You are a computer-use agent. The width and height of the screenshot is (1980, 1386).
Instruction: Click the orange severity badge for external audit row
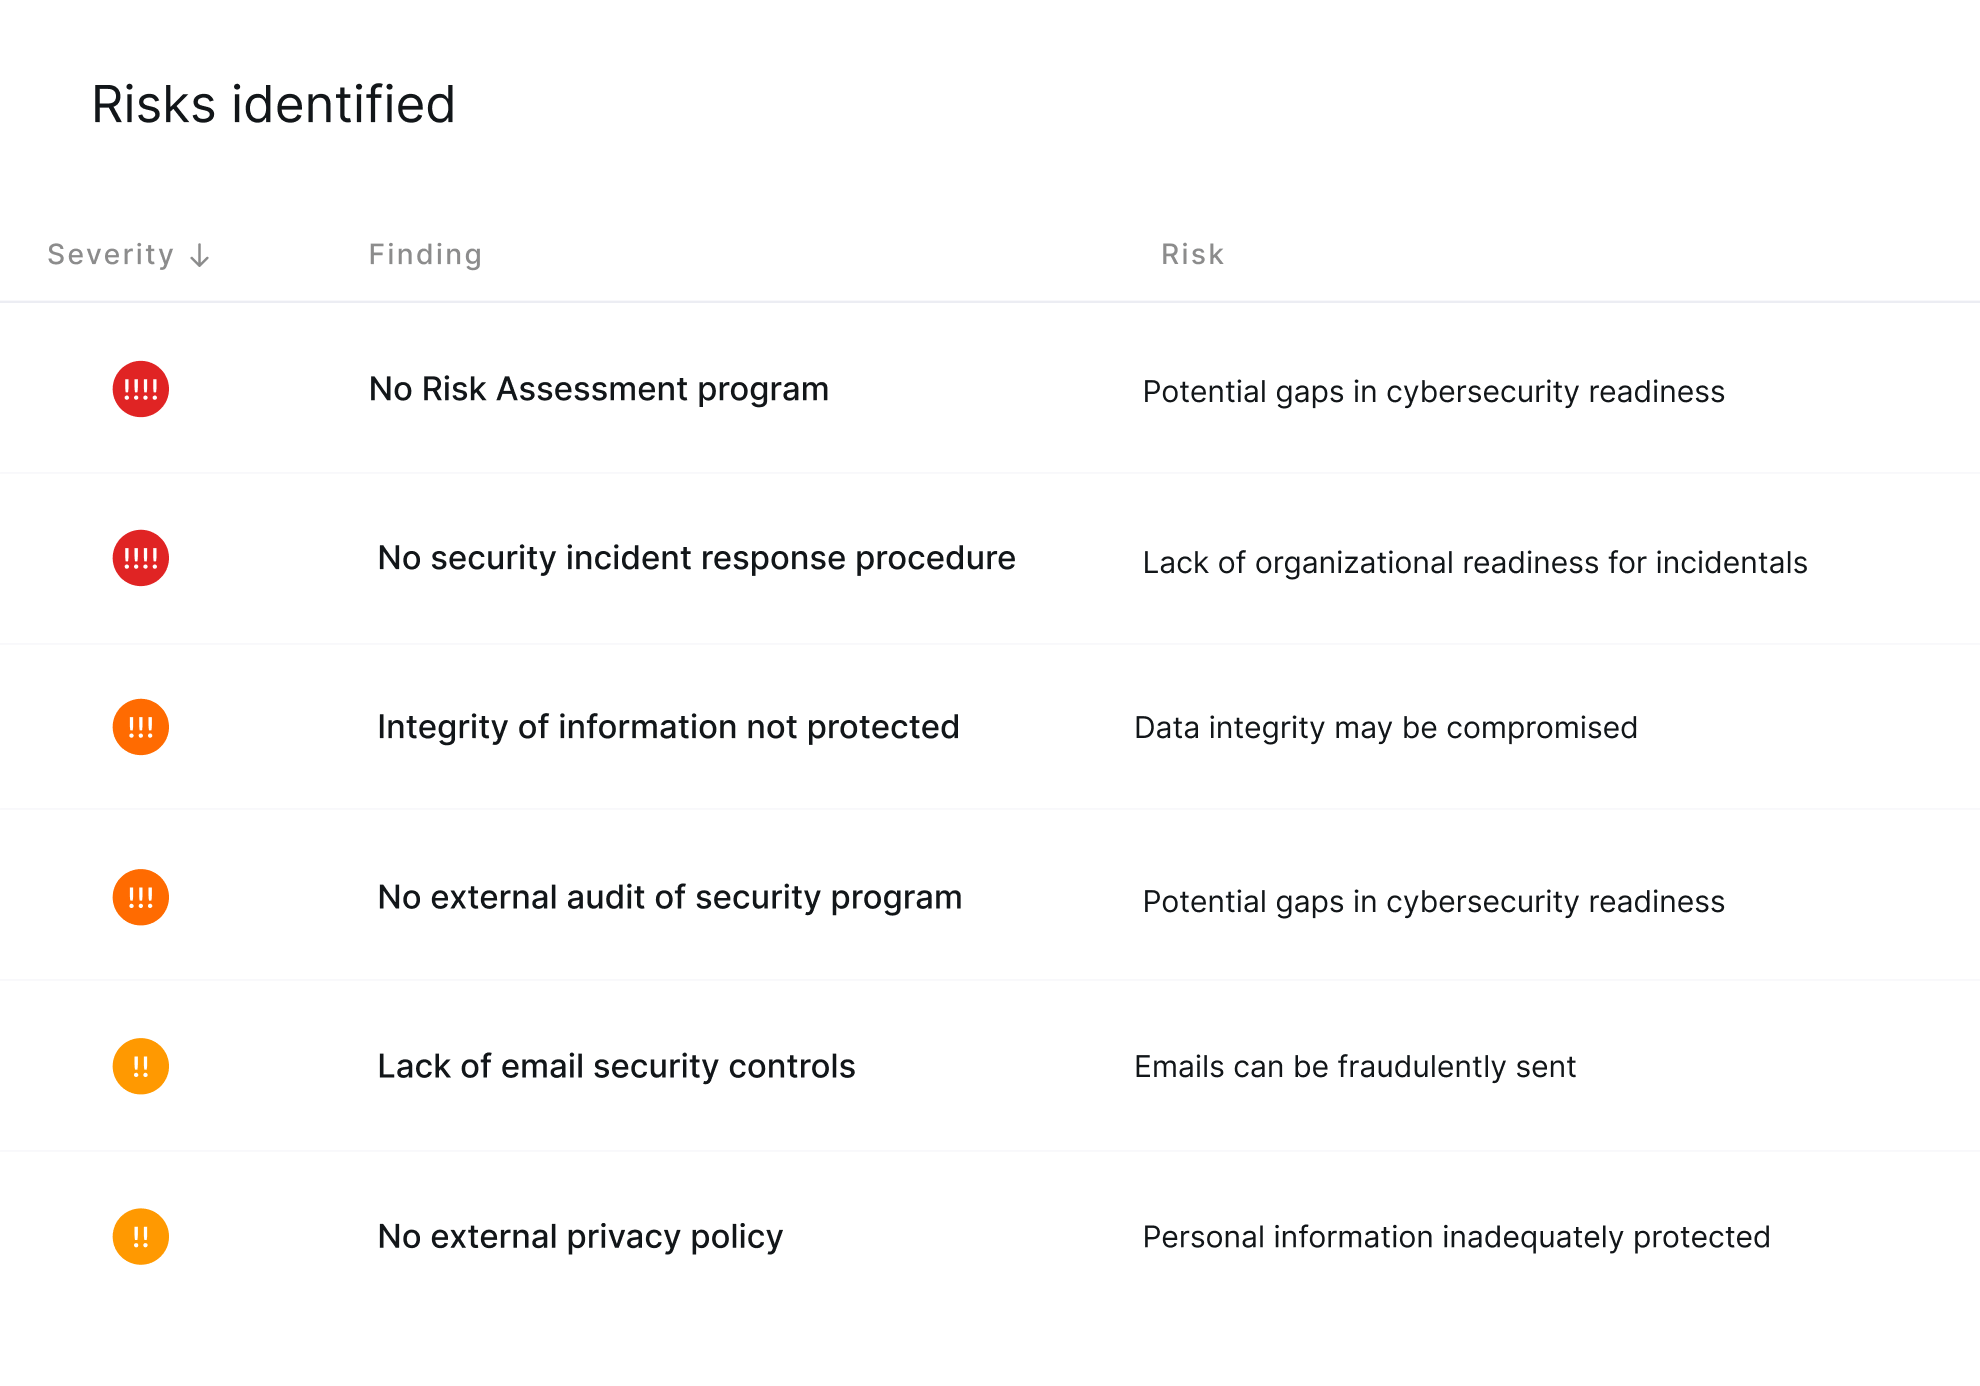pos(140,897)
